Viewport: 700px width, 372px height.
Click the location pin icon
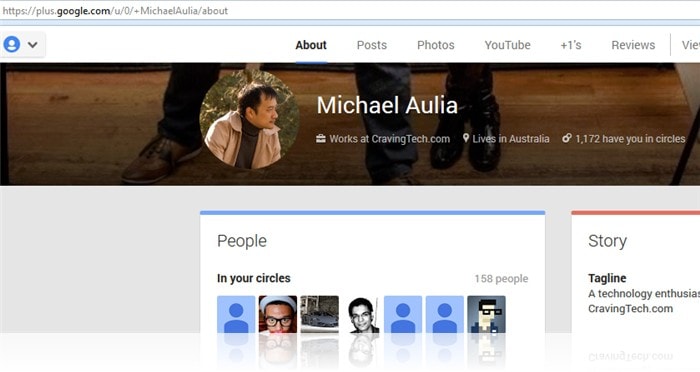coord(466,138)
